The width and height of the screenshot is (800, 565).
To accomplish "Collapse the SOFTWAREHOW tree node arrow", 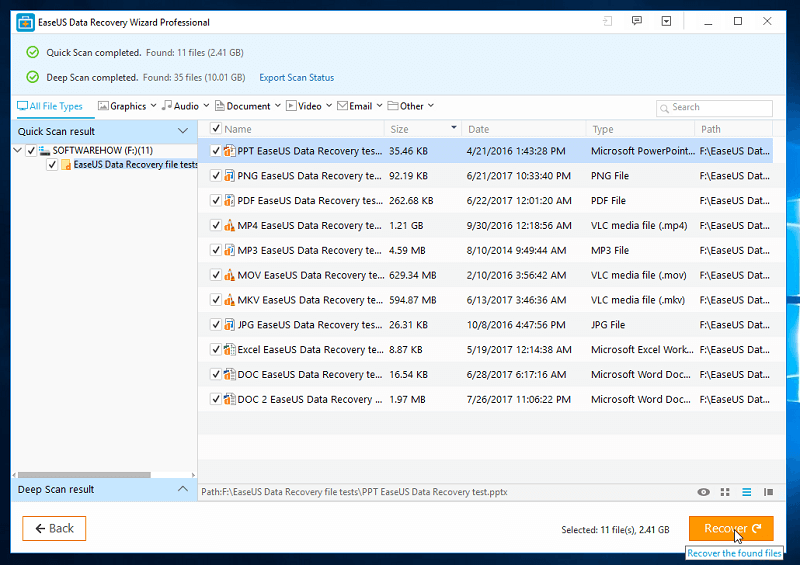I will pyautogui.click(x=18, y=150).
